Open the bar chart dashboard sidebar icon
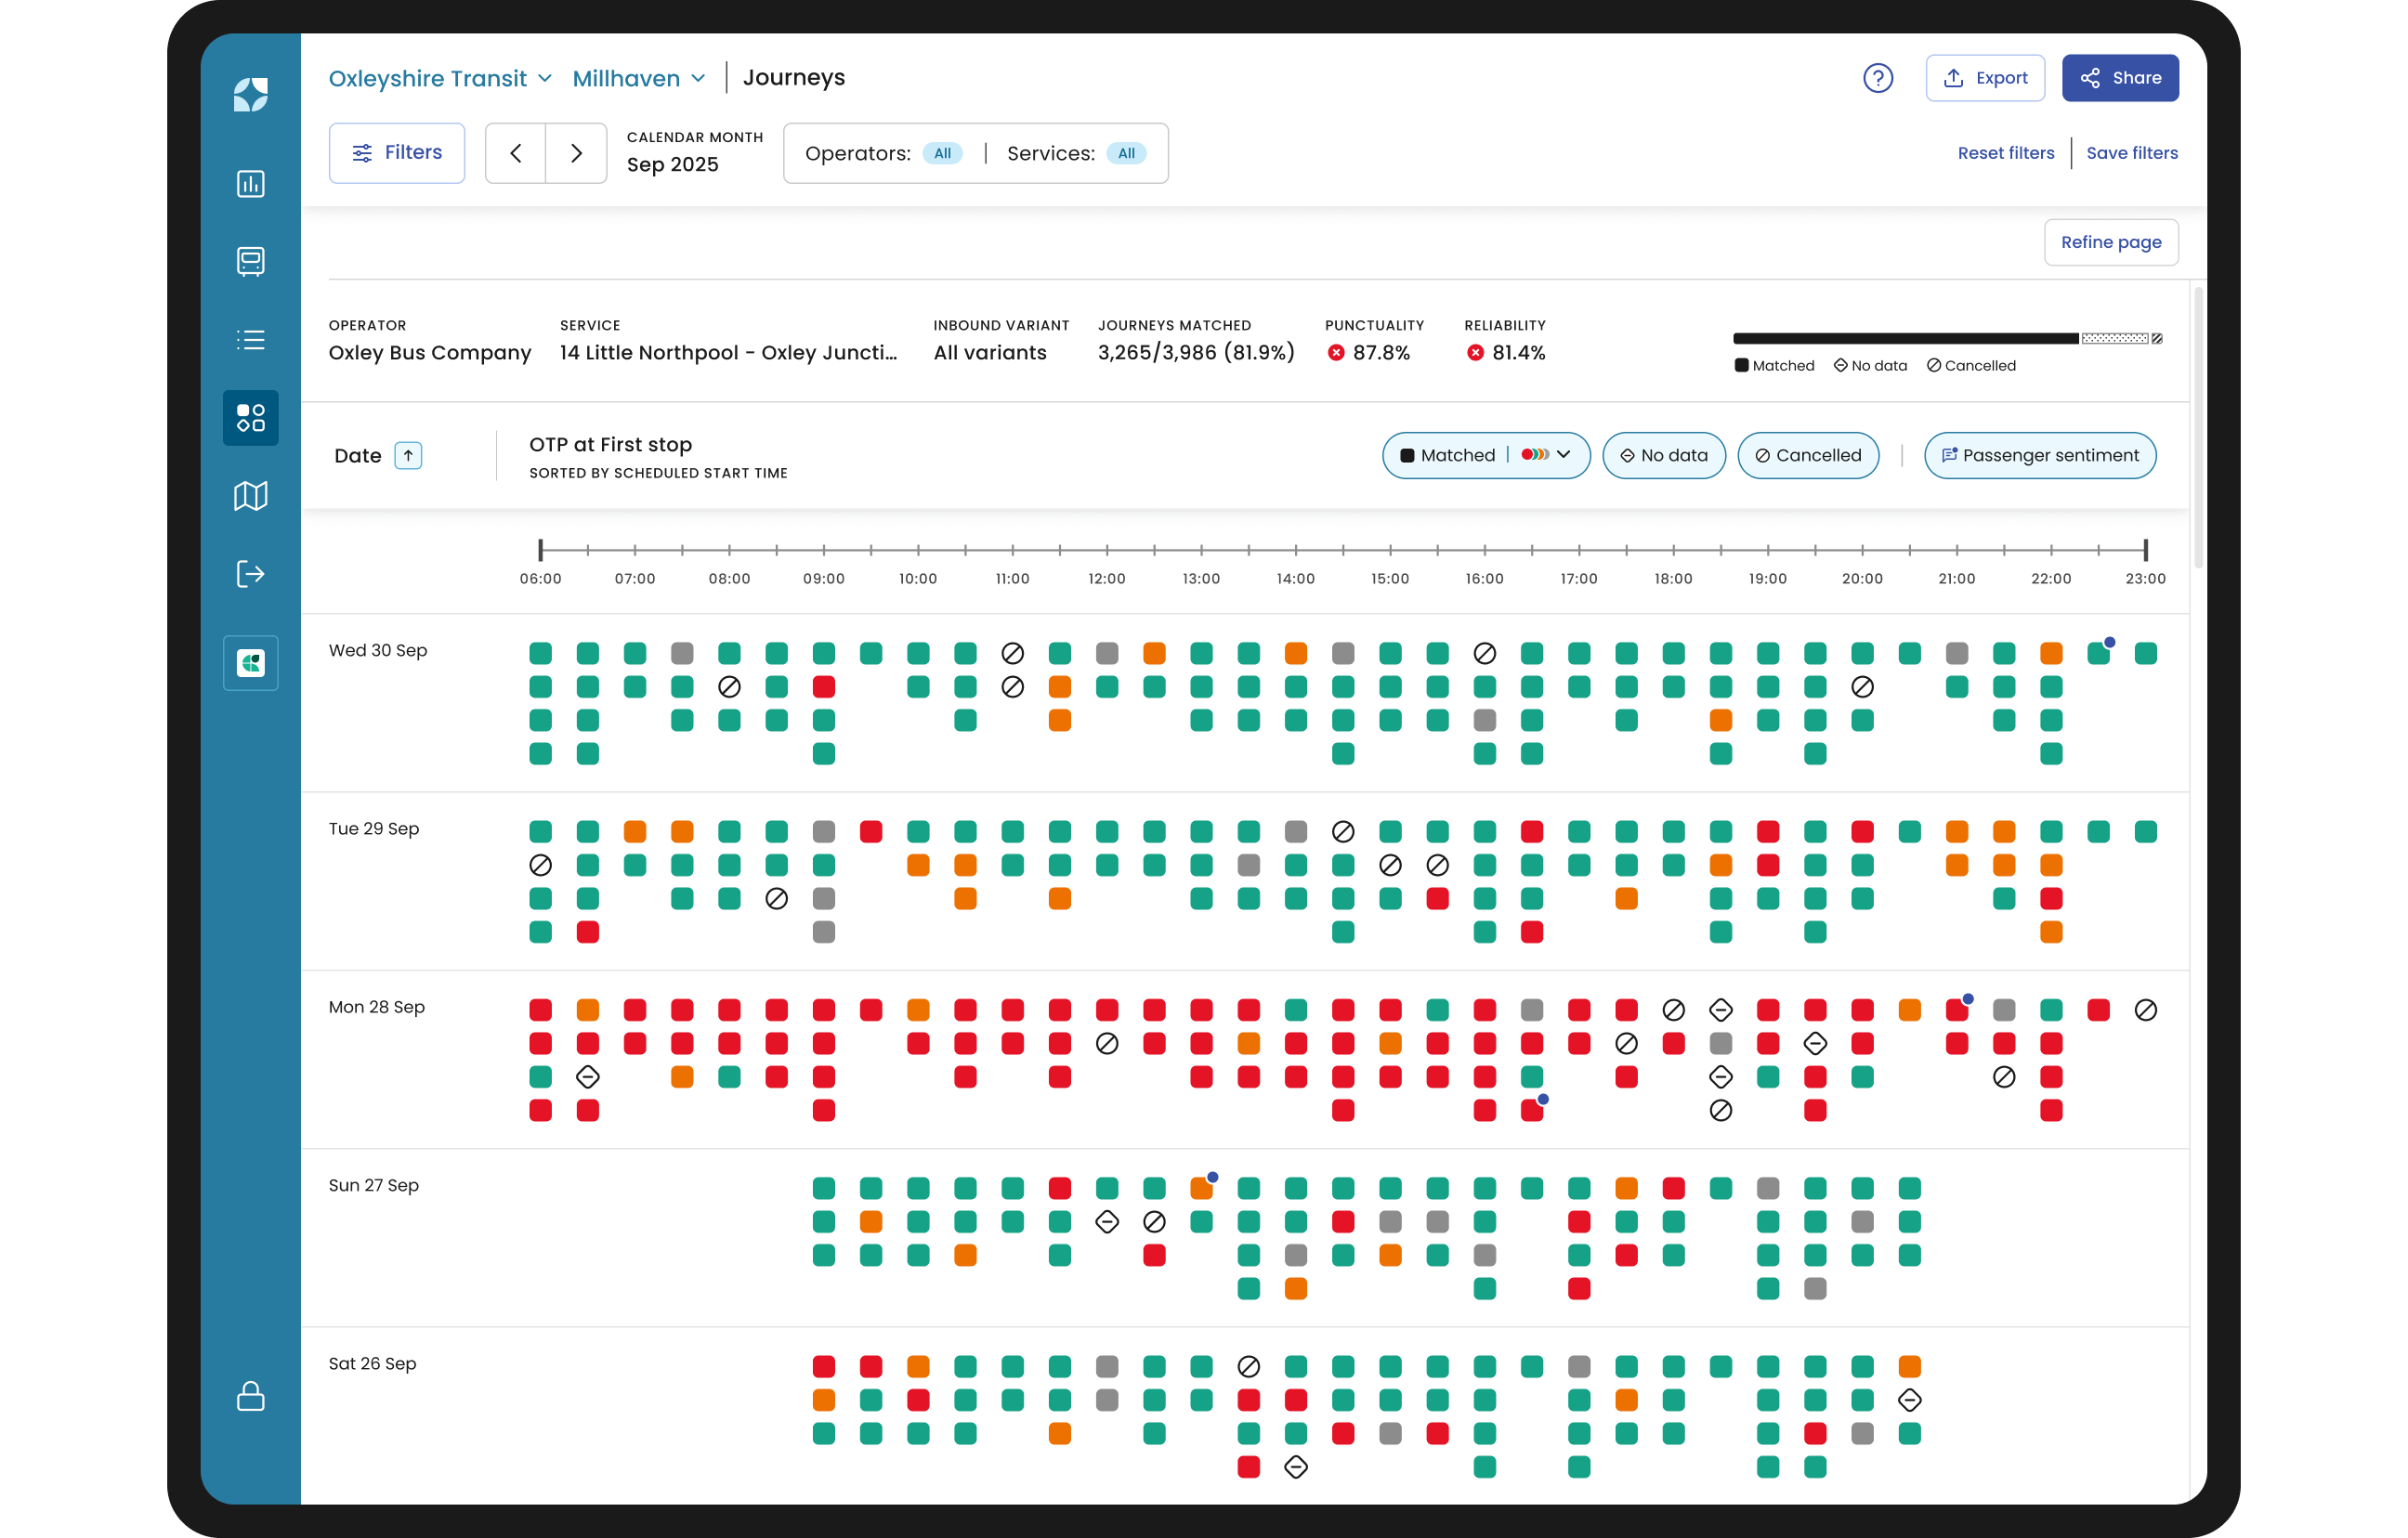 (x=250, y=184)
